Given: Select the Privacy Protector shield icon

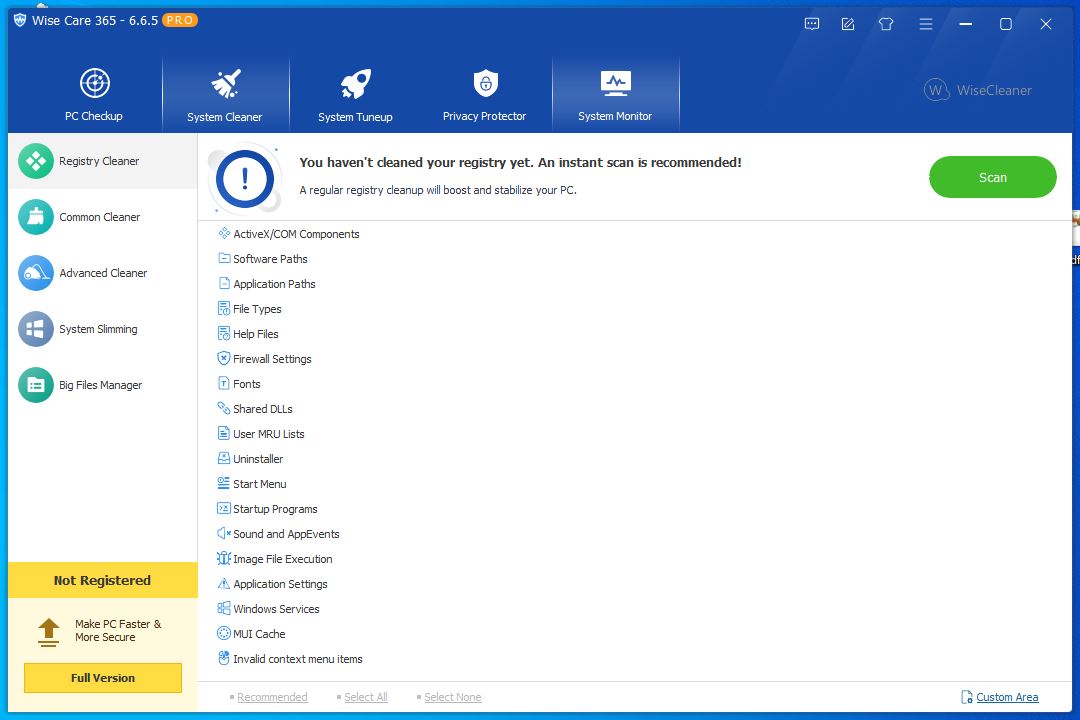Looking at the screenshot, I should click(486, 83).
